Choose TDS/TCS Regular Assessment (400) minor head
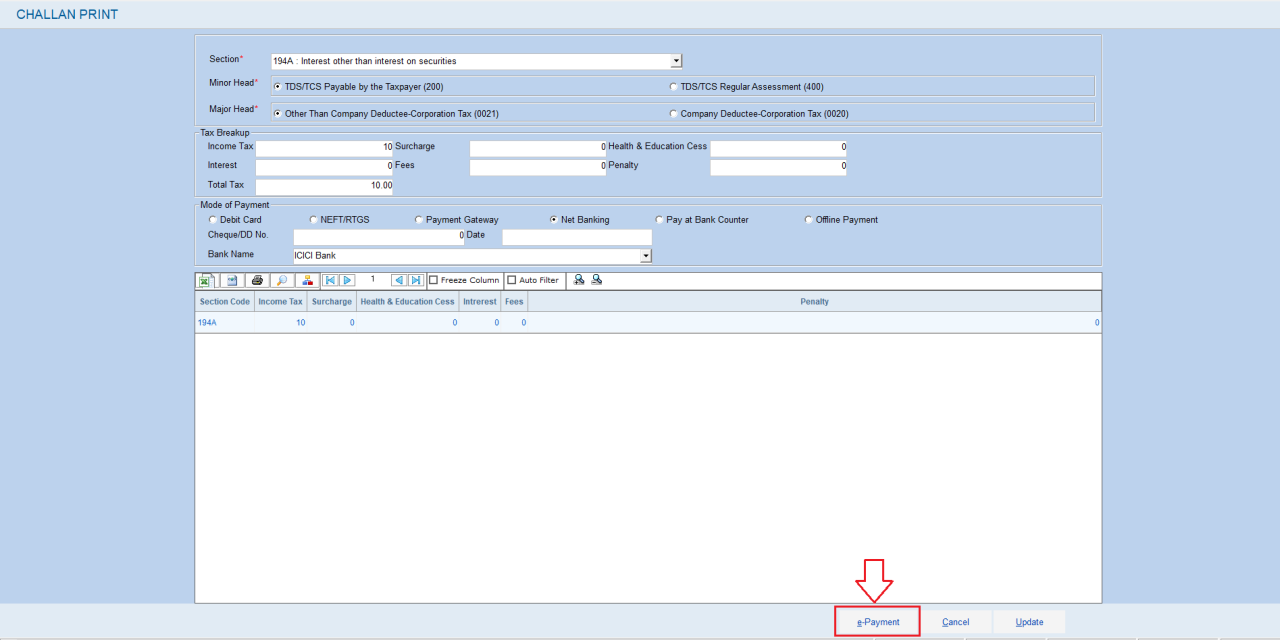1280x640 pixels. (x=673, y=87)
